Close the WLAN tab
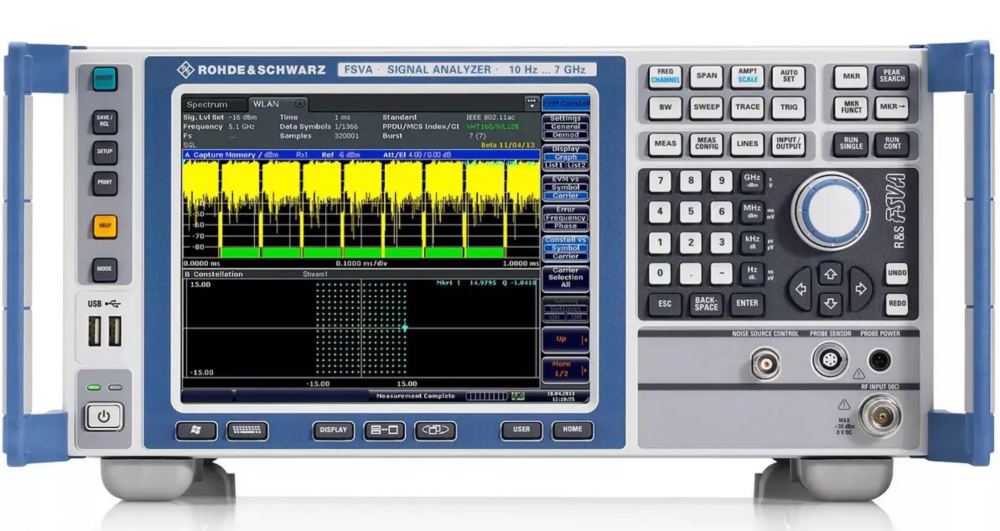 300,104
